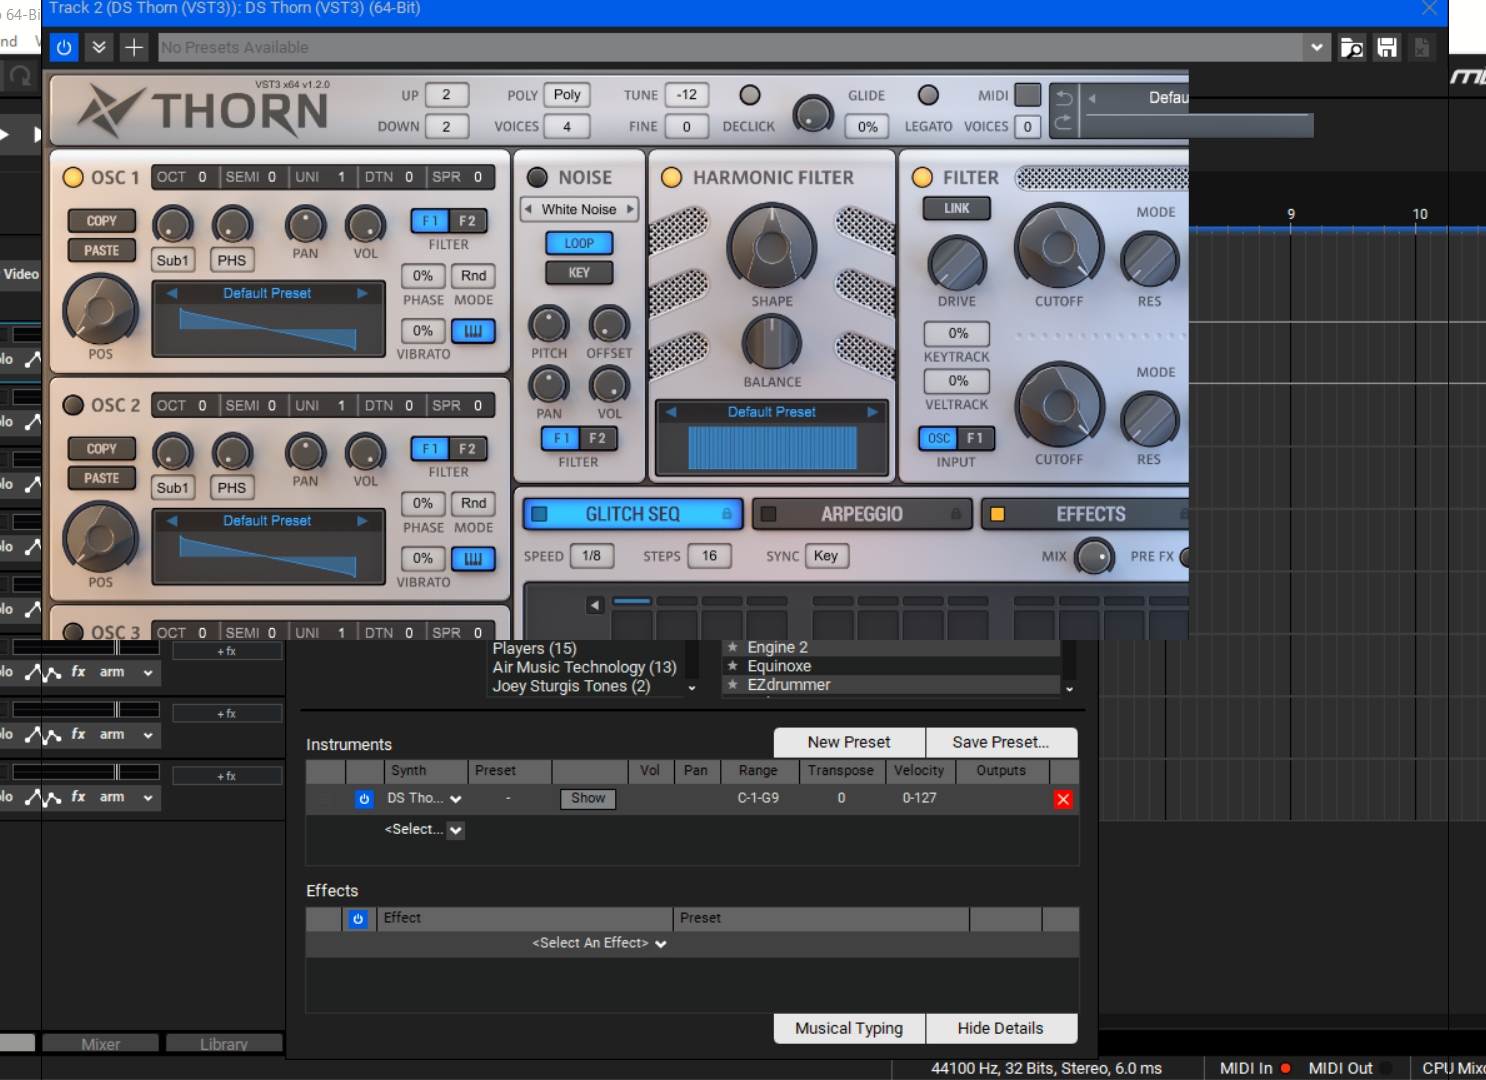Adjust the upper filter CUTOFF knob
The image size is (1486, 1080).
pos(1059,247)
